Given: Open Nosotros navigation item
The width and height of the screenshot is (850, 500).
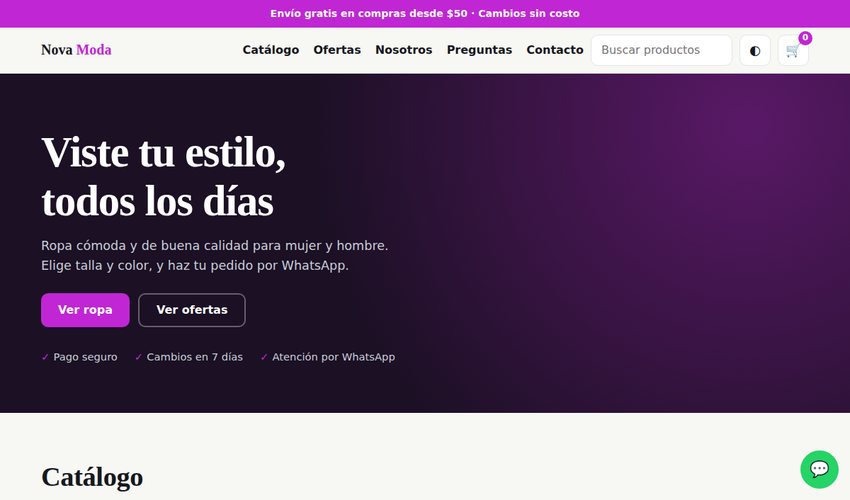Looking at the screenshot, I should 403,50.
